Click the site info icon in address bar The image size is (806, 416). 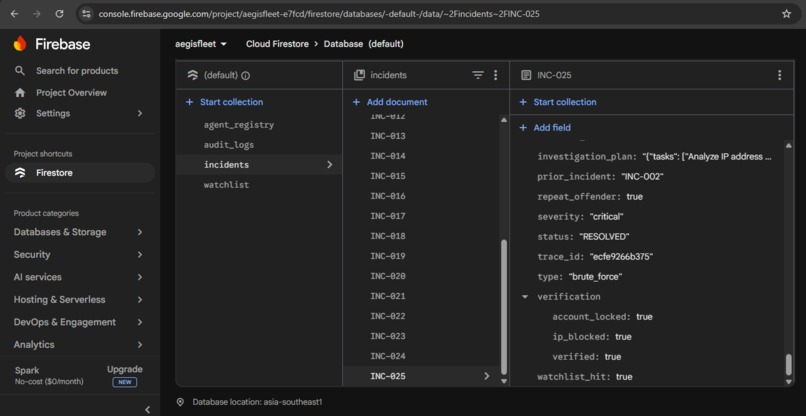click(x=86, y=14)
